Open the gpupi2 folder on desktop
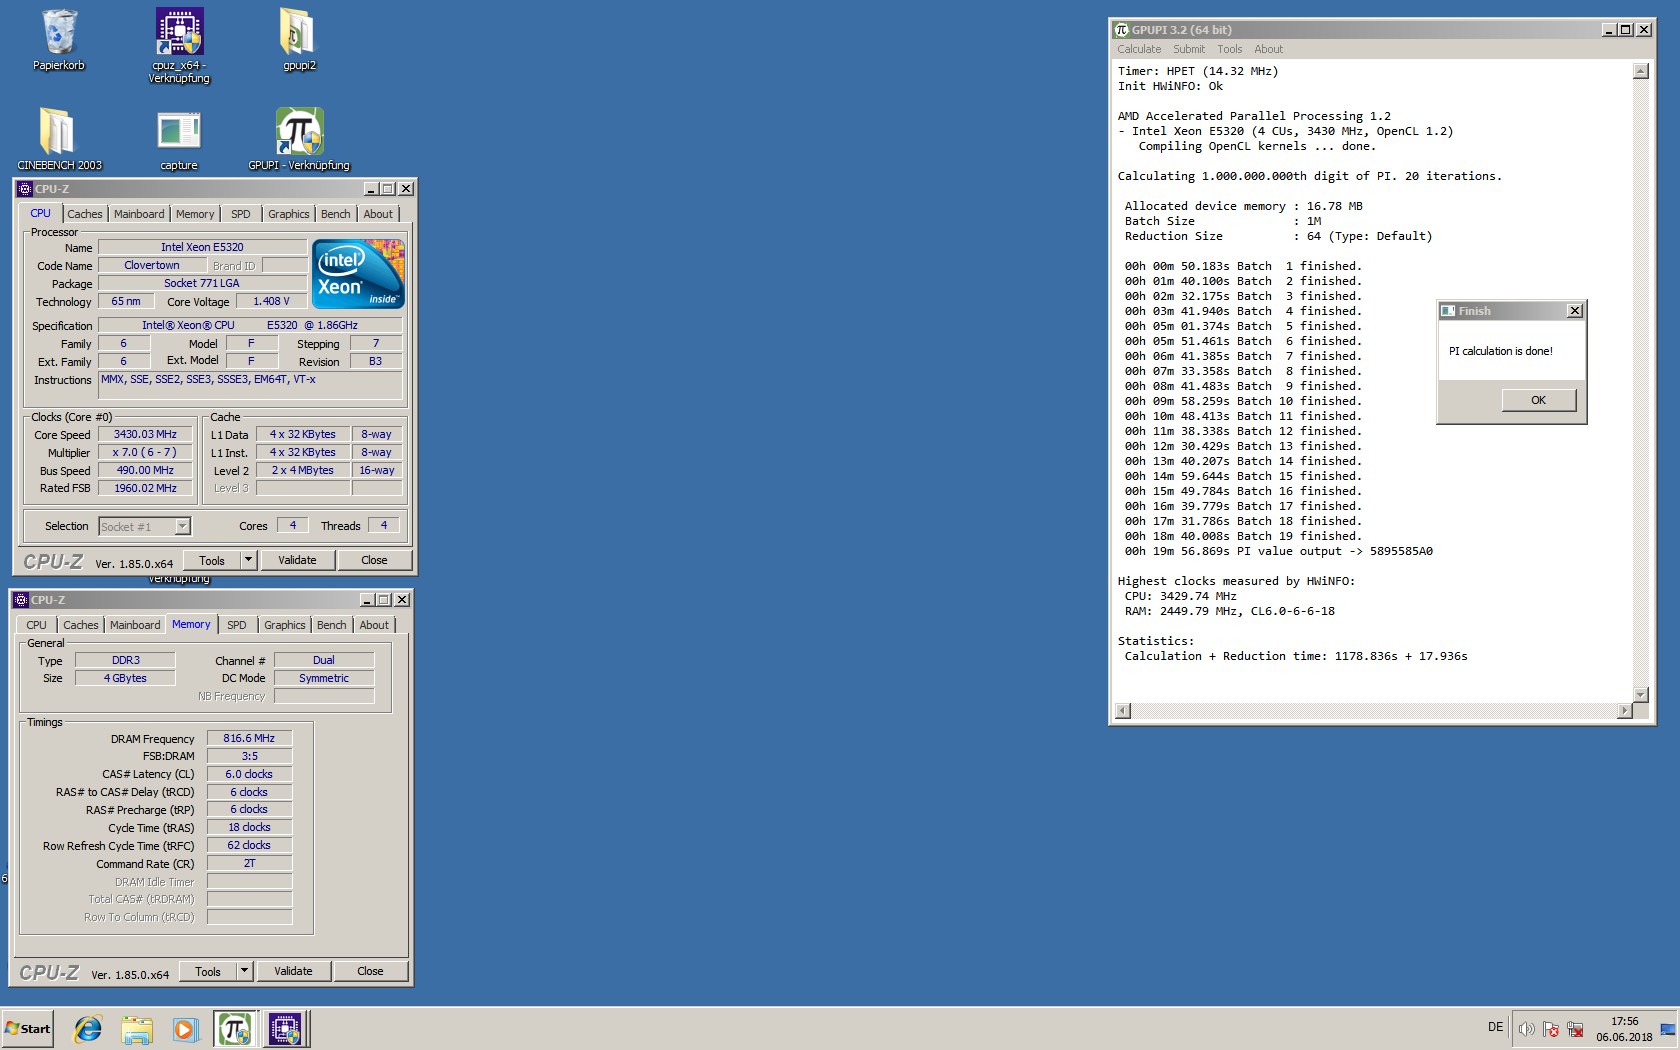 298,40
